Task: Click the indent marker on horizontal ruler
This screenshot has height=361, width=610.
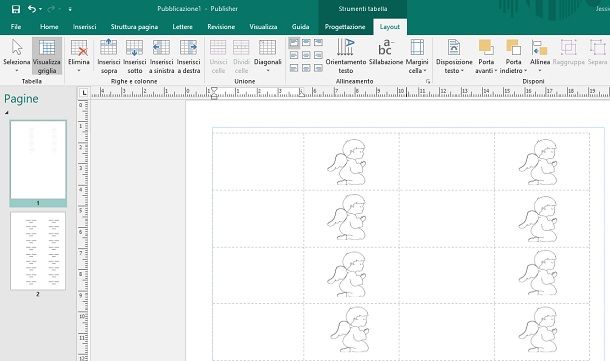Action: coord(214,93)
